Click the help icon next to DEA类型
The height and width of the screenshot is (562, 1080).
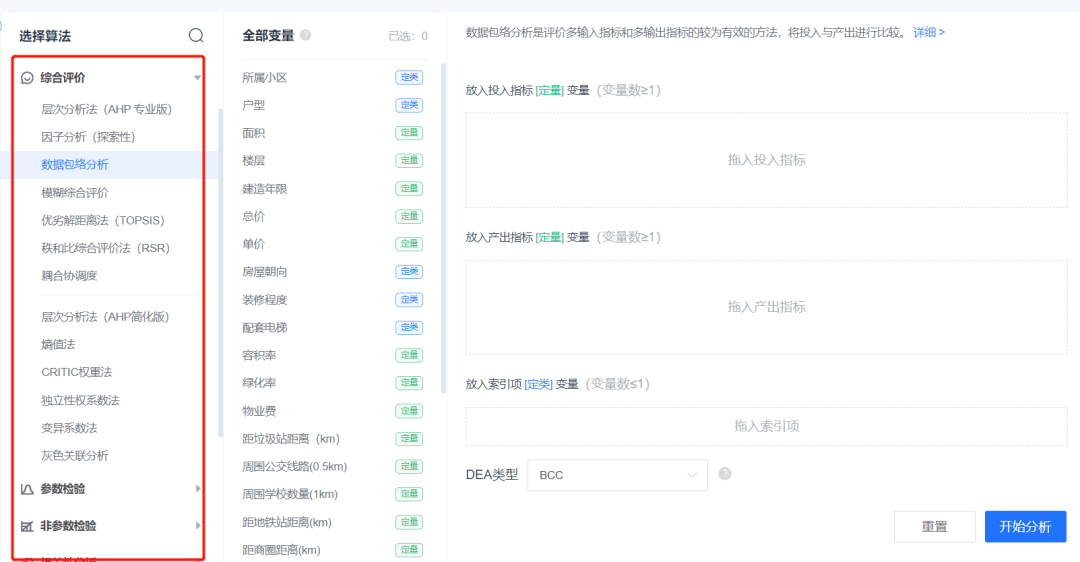(x=725, y=474)
